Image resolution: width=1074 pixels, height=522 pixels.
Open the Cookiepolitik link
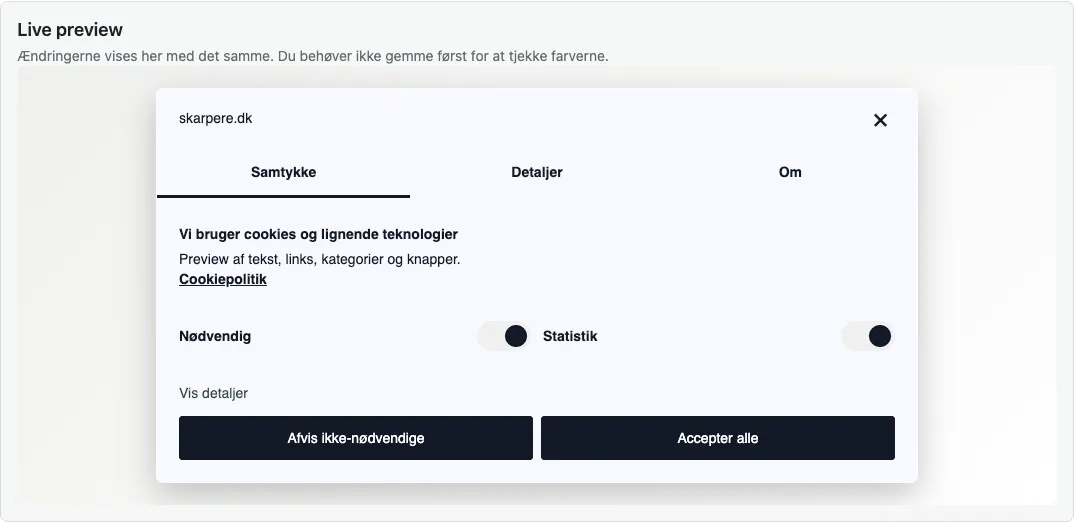click(223, 279)
